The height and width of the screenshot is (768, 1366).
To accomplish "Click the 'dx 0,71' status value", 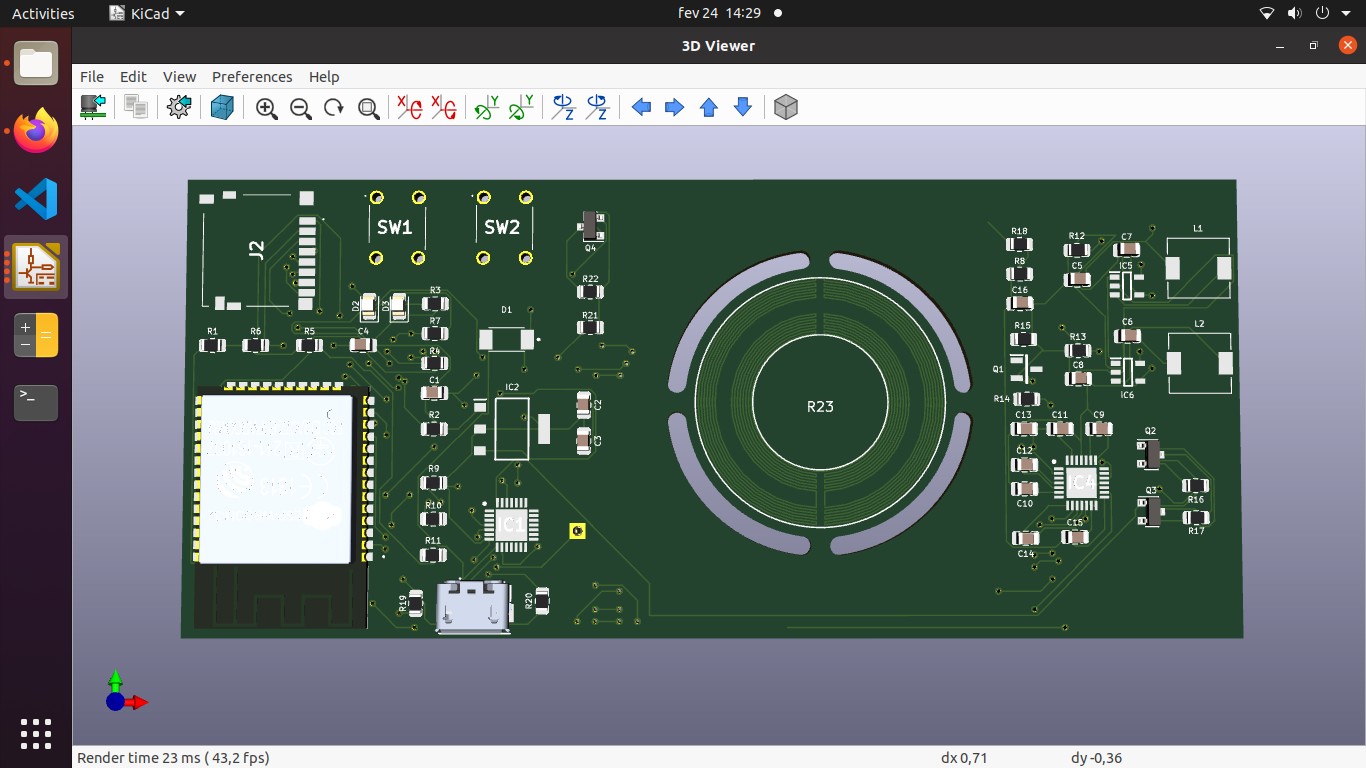I will click(x=964, y=758).
